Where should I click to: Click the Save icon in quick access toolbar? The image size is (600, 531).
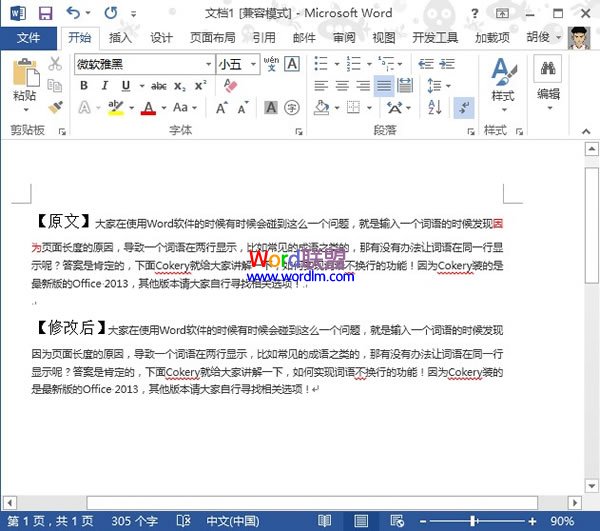pyautogui.click(x=45, y=13)
